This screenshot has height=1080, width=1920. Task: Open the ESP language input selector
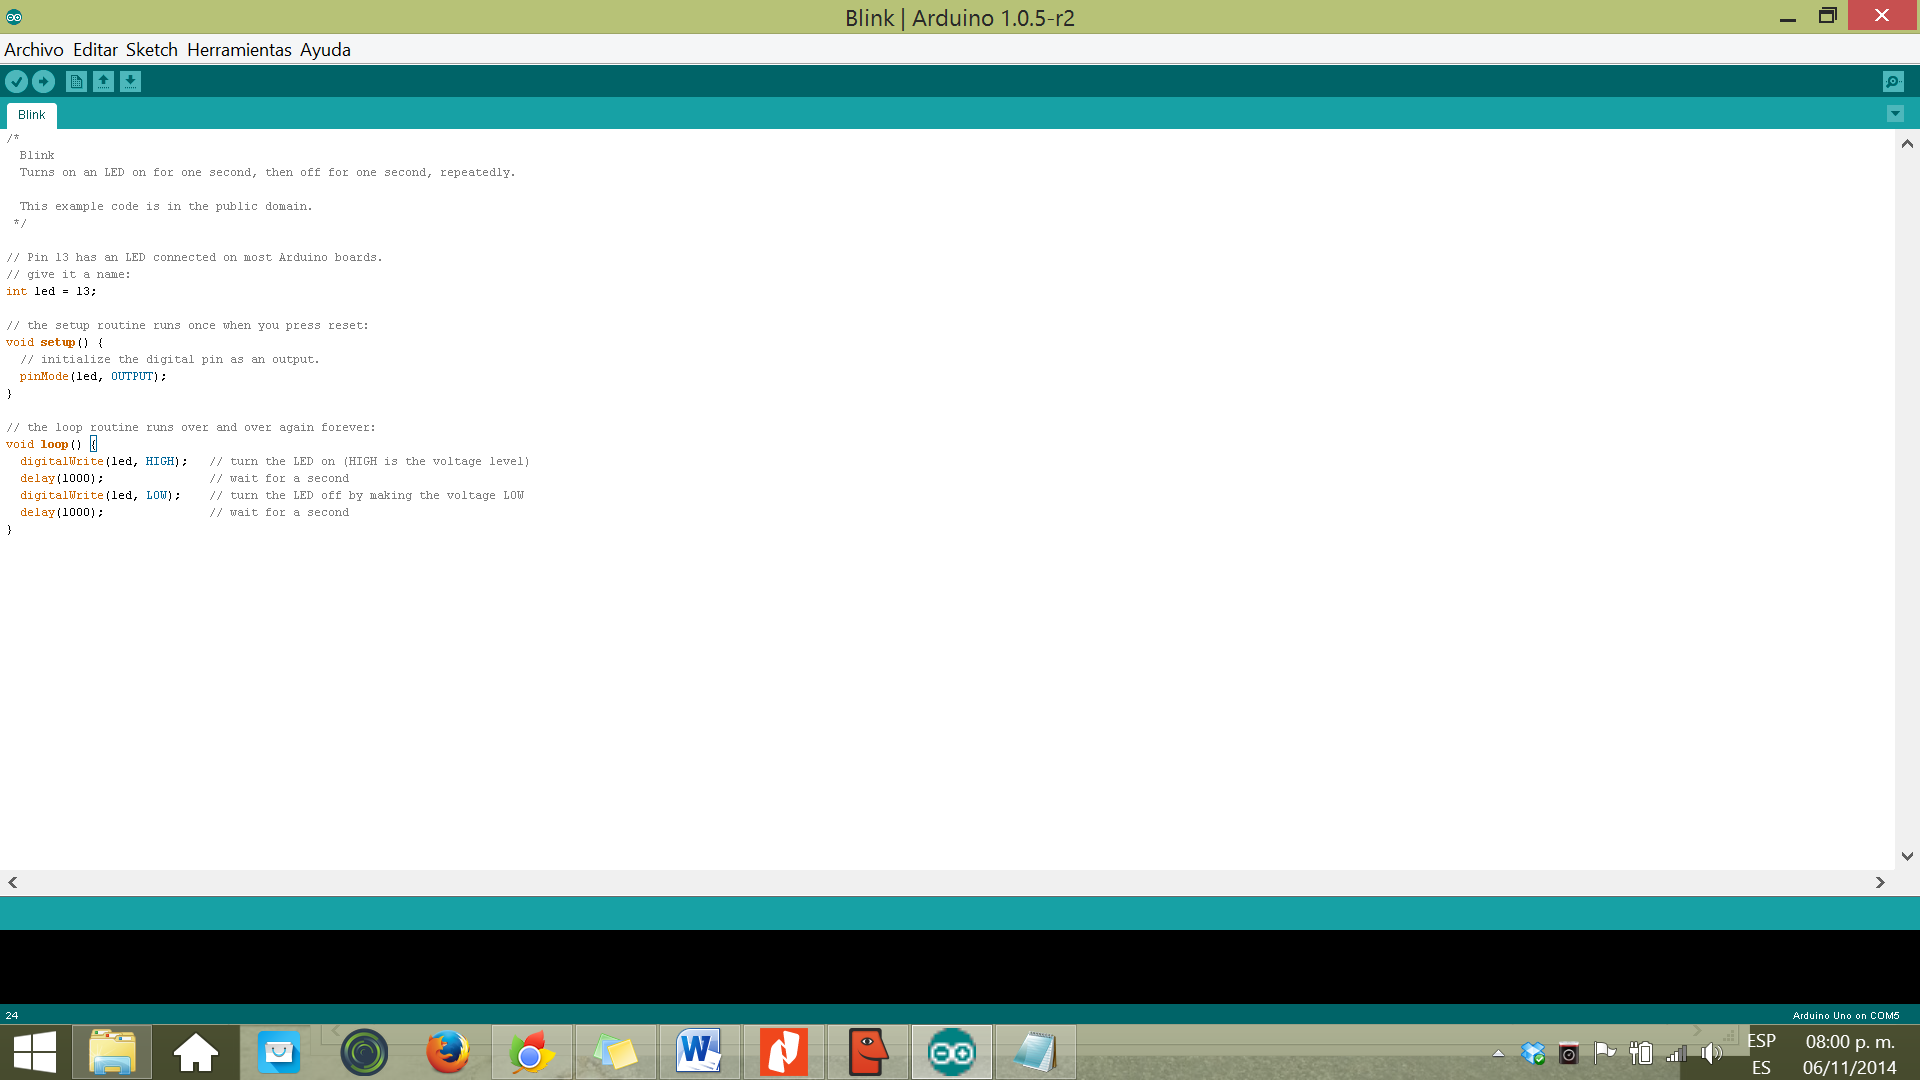(x=1761, y=1053)
